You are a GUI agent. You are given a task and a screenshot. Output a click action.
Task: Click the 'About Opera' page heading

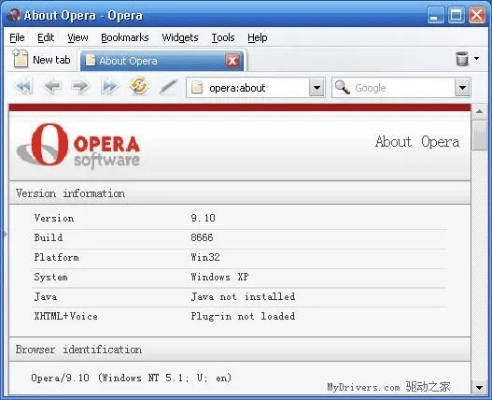point(417,142)
